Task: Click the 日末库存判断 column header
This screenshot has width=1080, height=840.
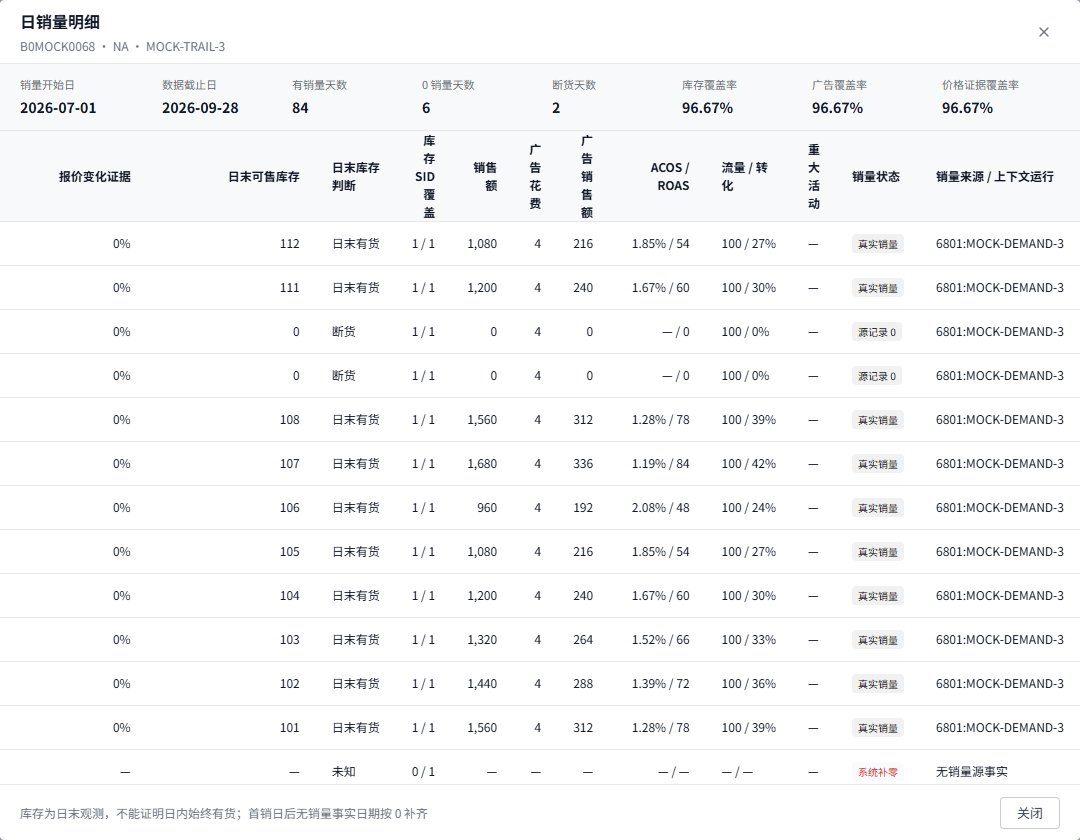Action: pyautogui.click(x=355, y=176)
